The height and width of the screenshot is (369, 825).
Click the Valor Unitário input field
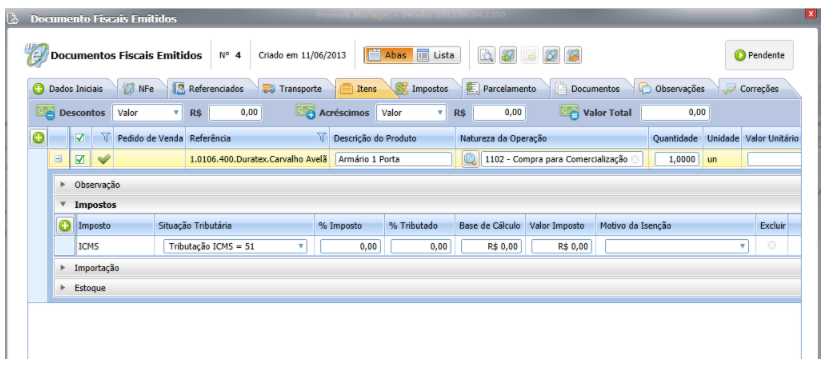[774, 159]
